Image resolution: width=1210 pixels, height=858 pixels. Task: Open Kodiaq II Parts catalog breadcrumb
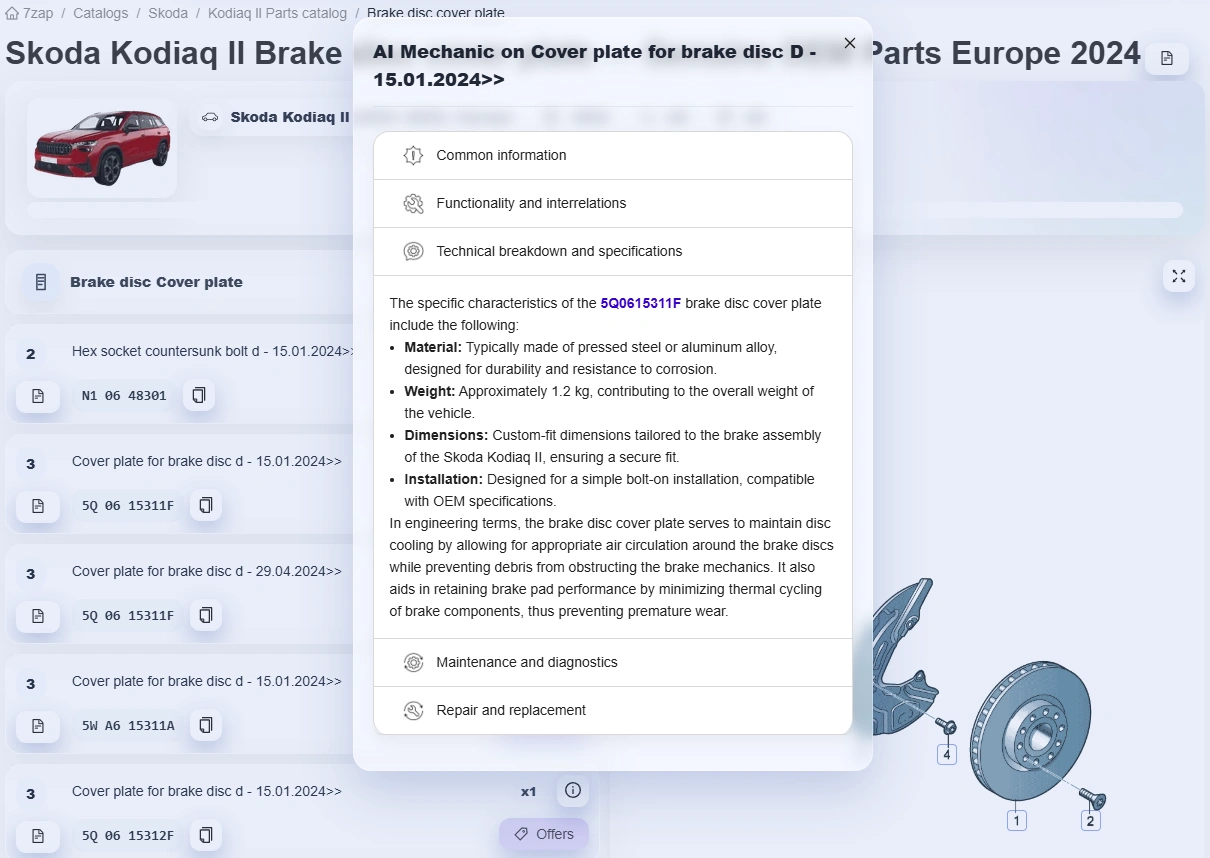277,13
